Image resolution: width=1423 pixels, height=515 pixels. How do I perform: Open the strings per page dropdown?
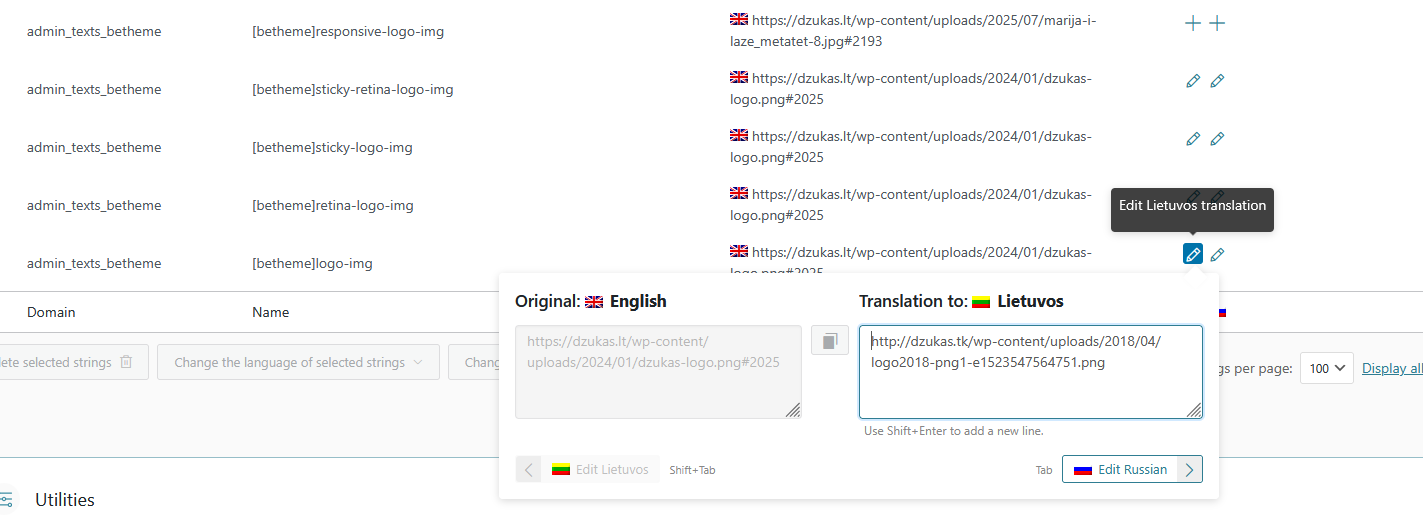click(x=1325, y=368)
